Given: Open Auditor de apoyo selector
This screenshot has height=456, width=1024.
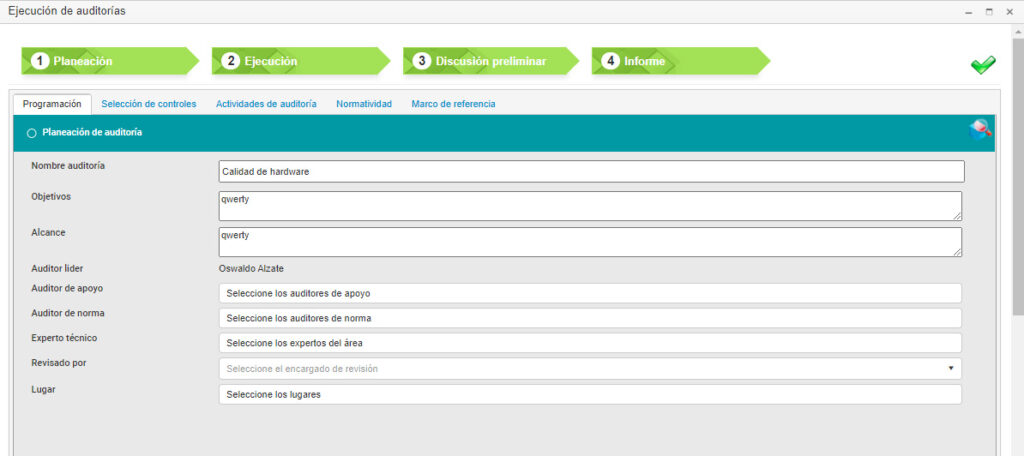Looking at the screenshot, I should click(590, 293).
